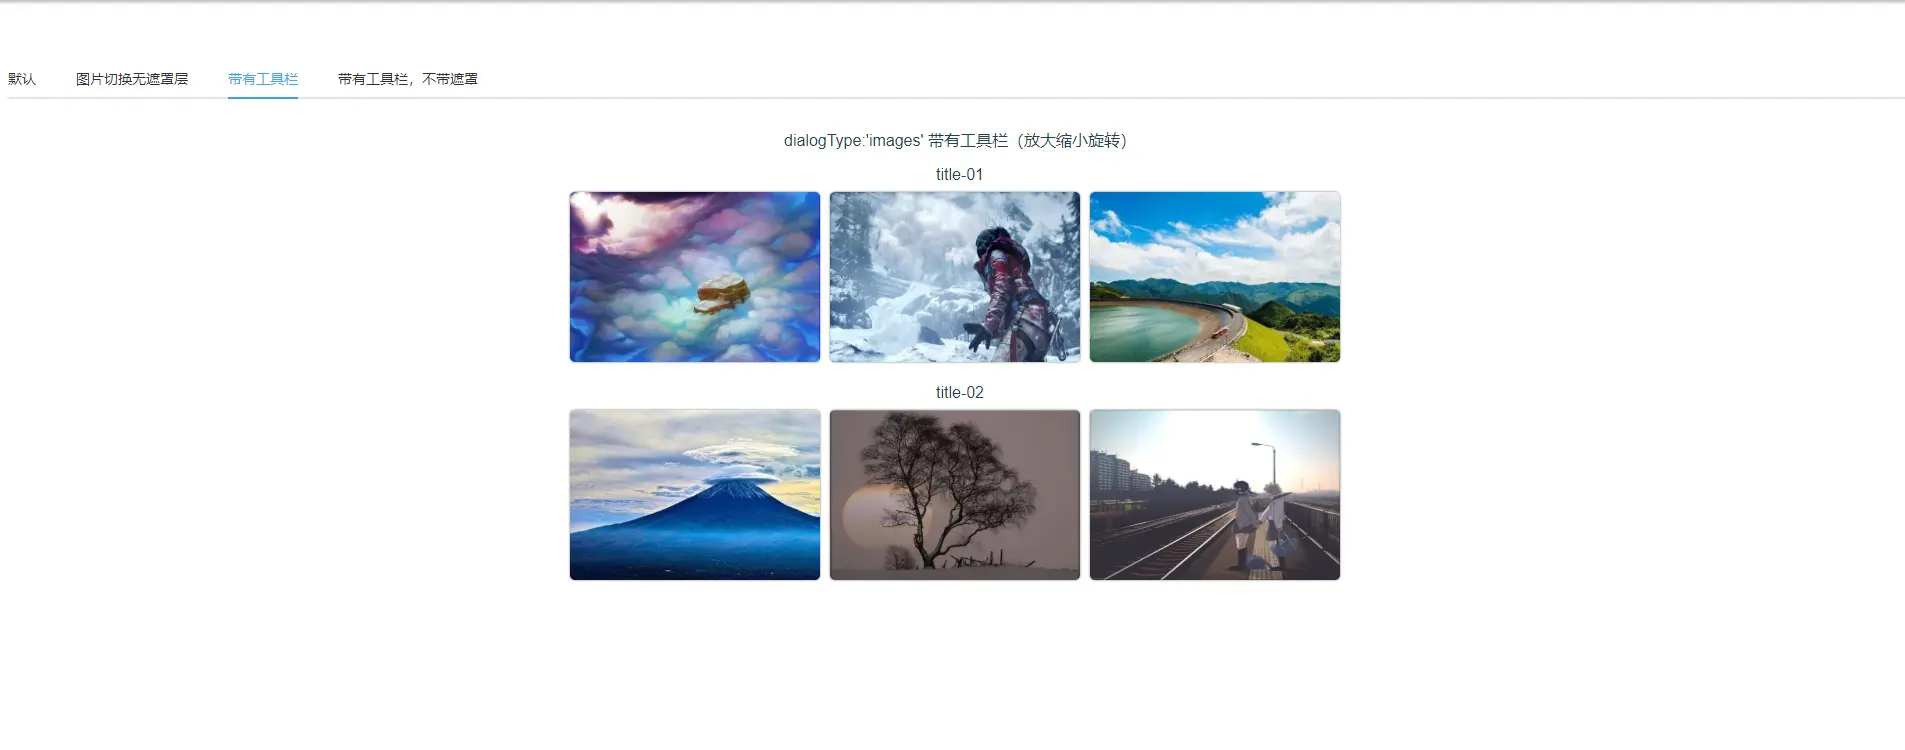
Task: Open the reservoir dam landscape thumbnail
Action: pyautogui.click(x=1215, y=277)
